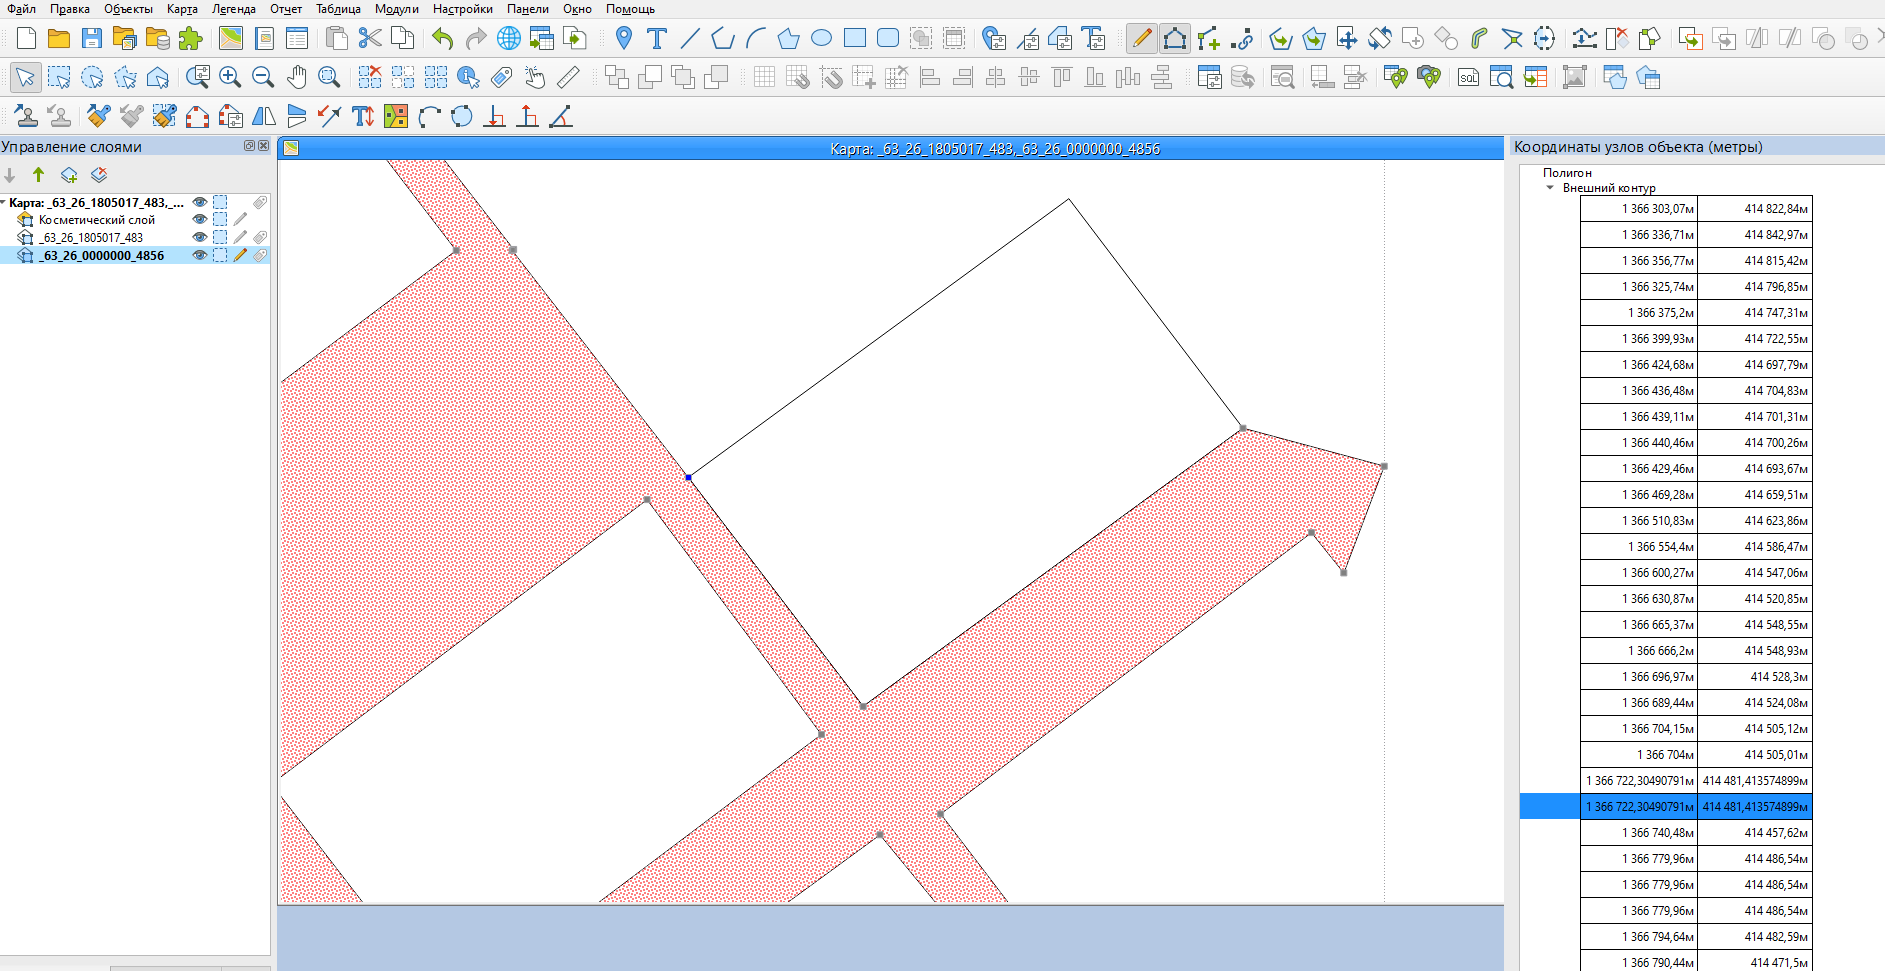Select the Ruler measurement tool
1885x971 pixels.
(568, 77)
